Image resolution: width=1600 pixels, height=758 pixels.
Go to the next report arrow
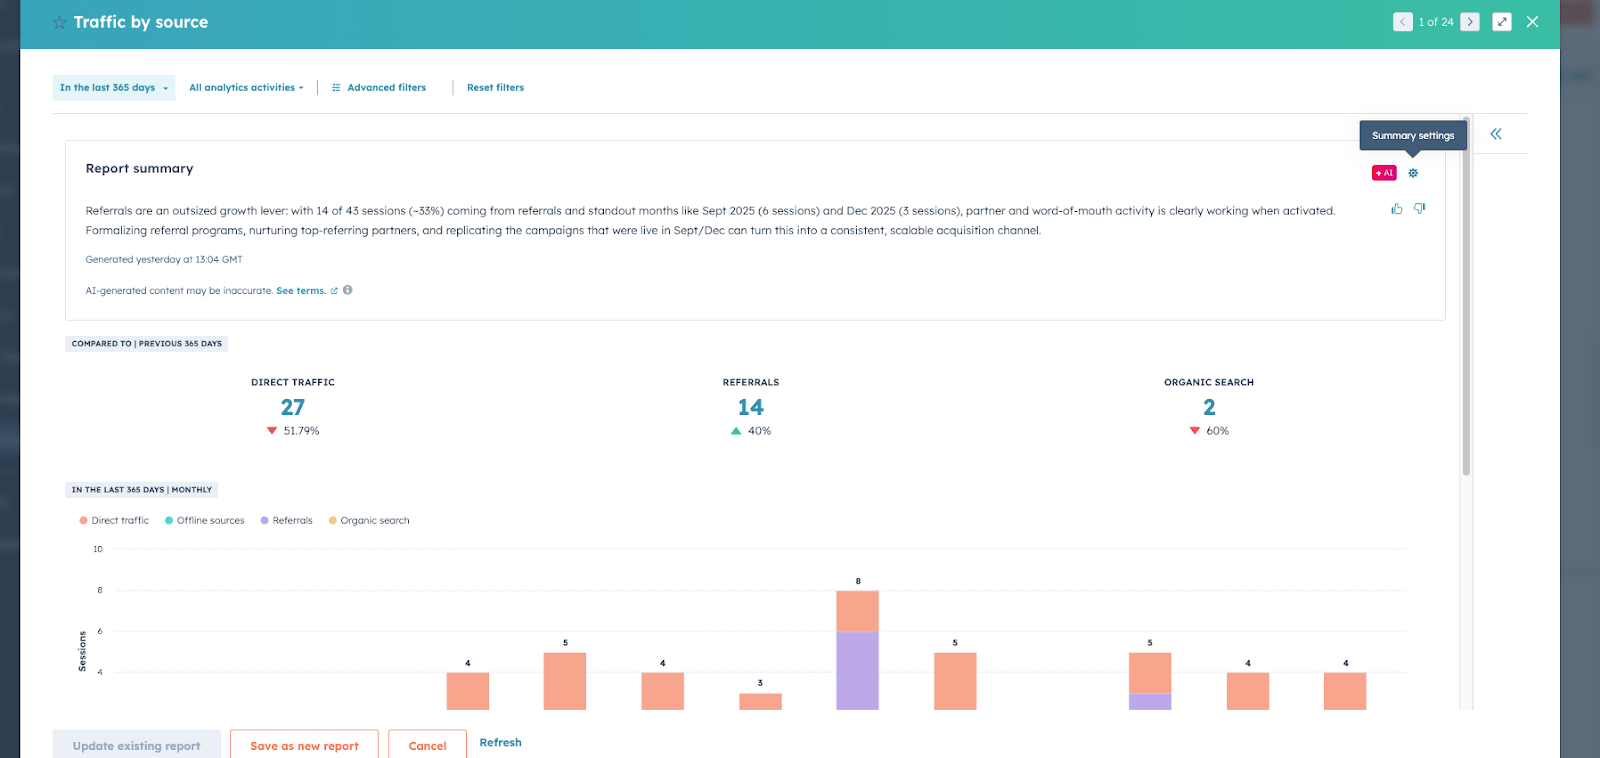(1469, 22)
